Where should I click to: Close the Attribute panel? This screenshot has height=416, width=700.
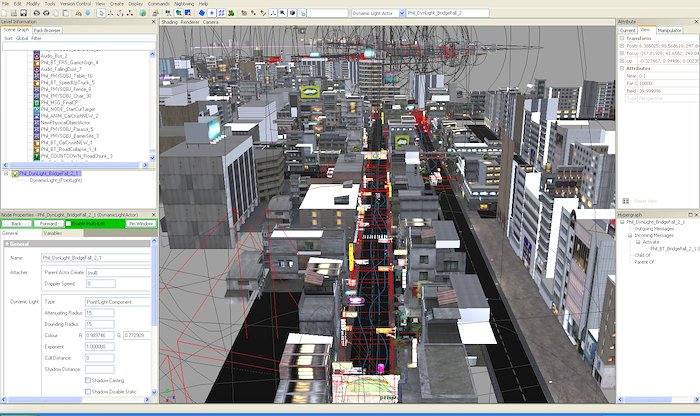point(694,21)
